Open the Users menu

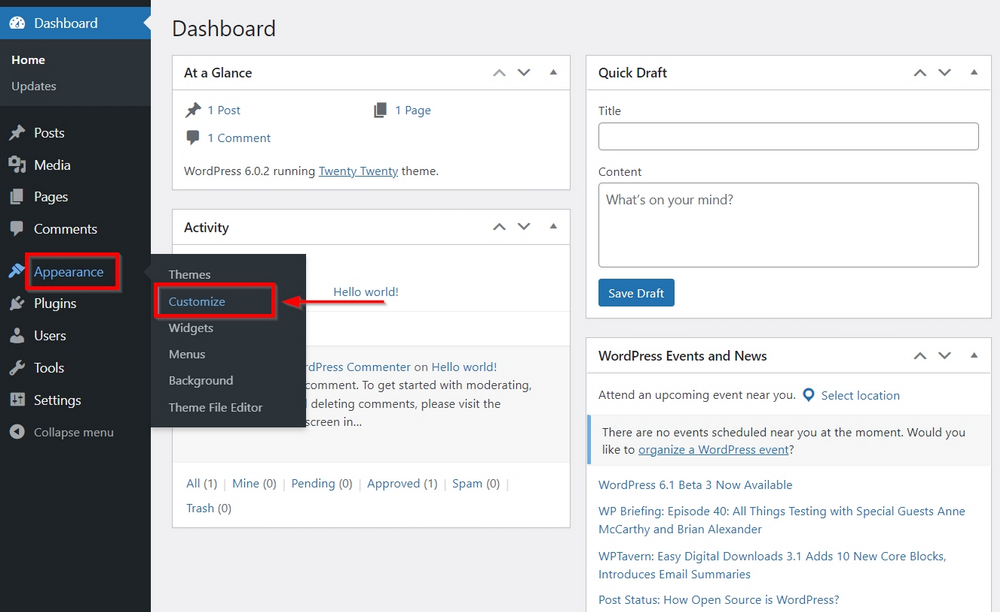click(50, 335)
